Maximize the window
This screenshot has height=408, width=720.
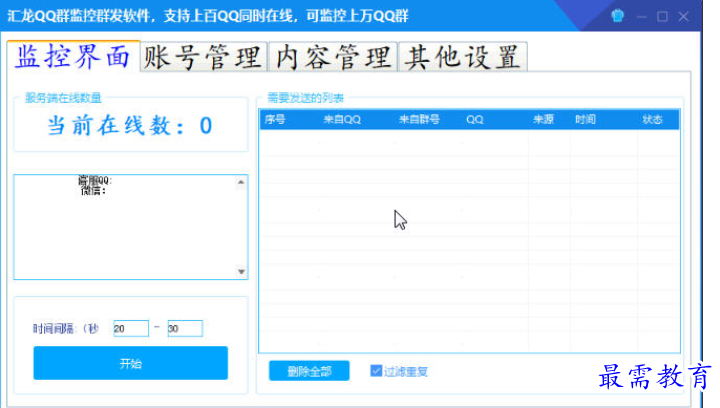coord(662,17)
